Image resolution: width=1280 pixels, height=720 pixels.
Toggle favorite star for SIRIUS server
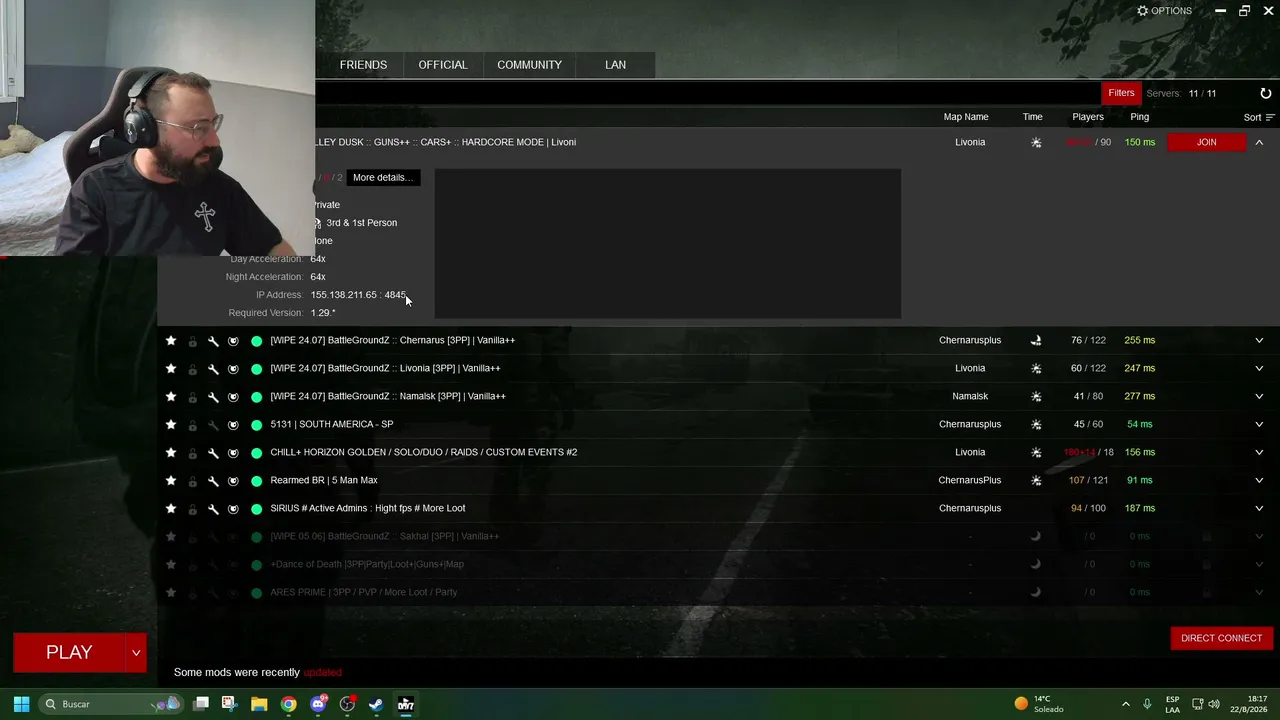point(171,508)
